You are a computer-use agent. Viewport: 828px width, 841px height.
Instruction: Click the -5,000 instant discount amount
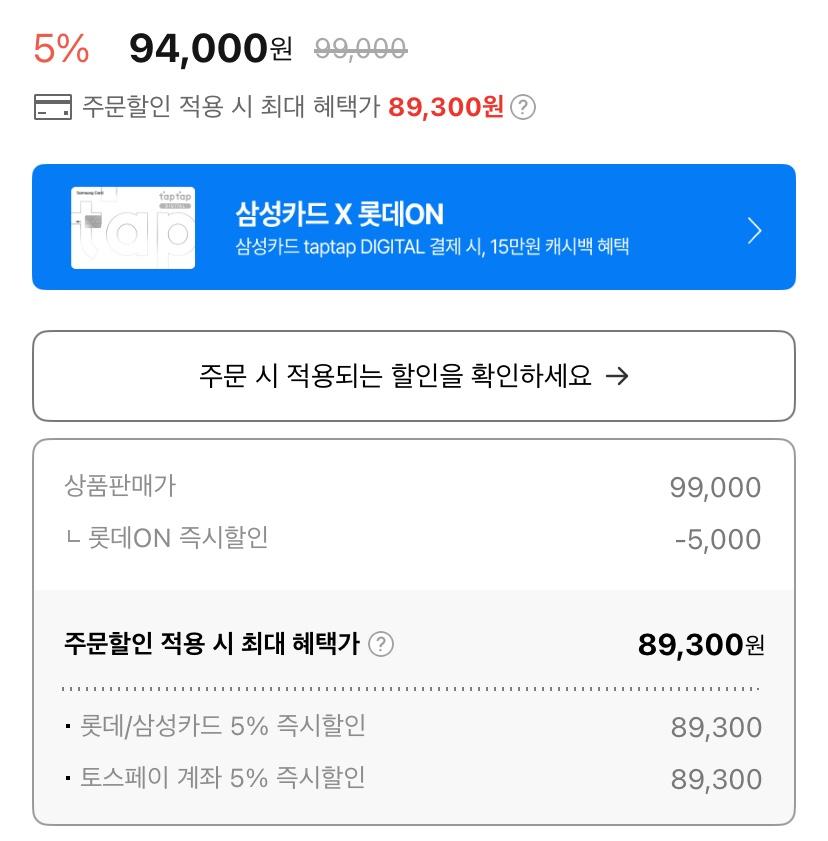point(718,540)
